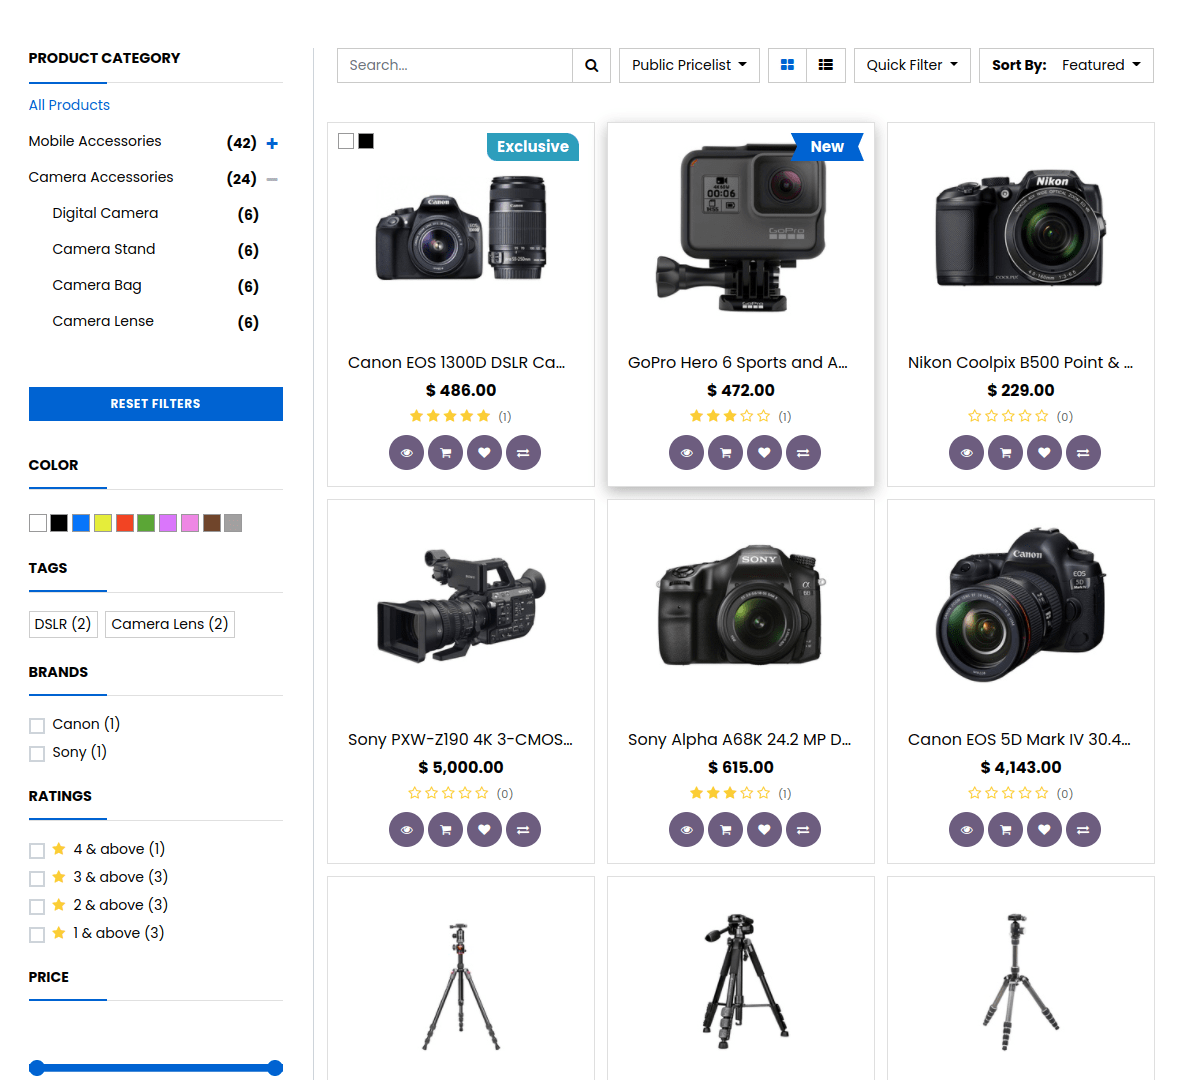Compare Sony Alpha A68K product
Image resolution: width=1200 pixels, height=1080 pixels.
[x=803, y=829]
